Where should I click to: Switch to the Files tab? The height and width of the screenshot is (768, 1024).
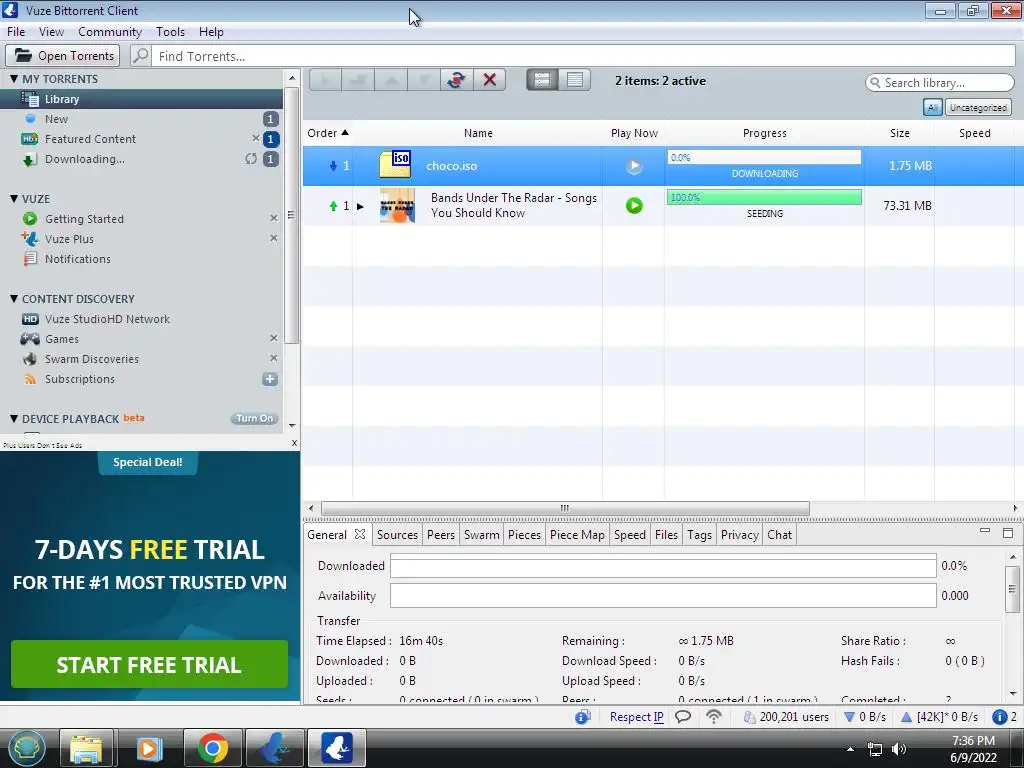tap(666, 535)
